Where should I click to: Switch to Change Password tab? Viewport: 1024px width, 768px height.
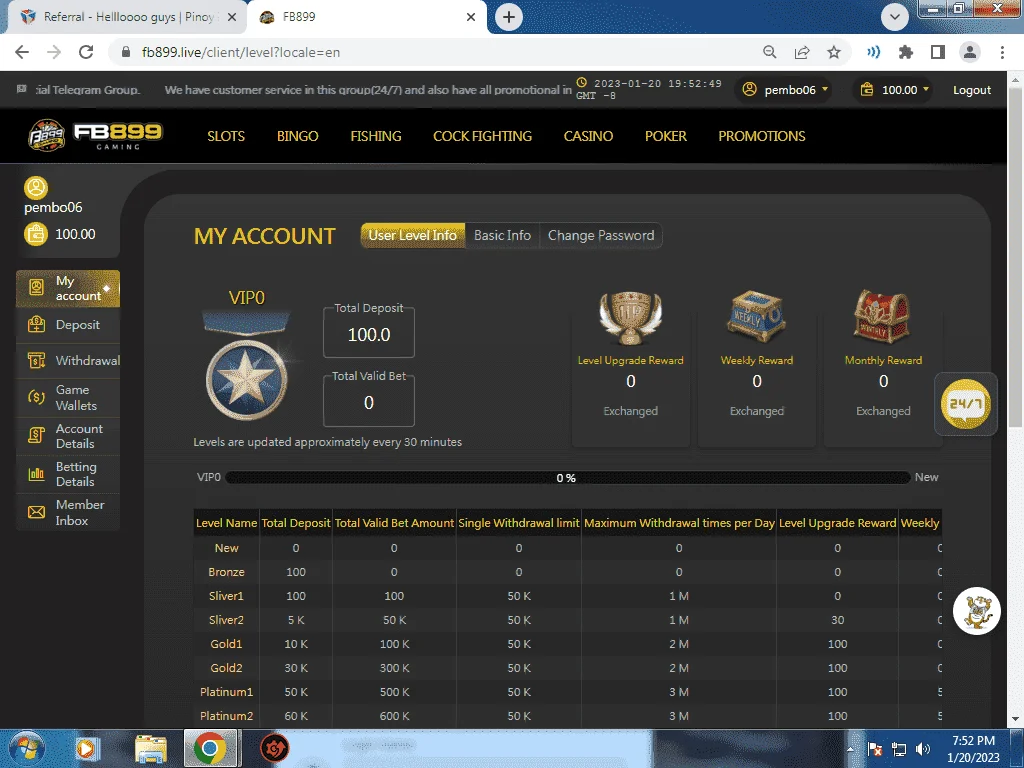coord(601,235)
